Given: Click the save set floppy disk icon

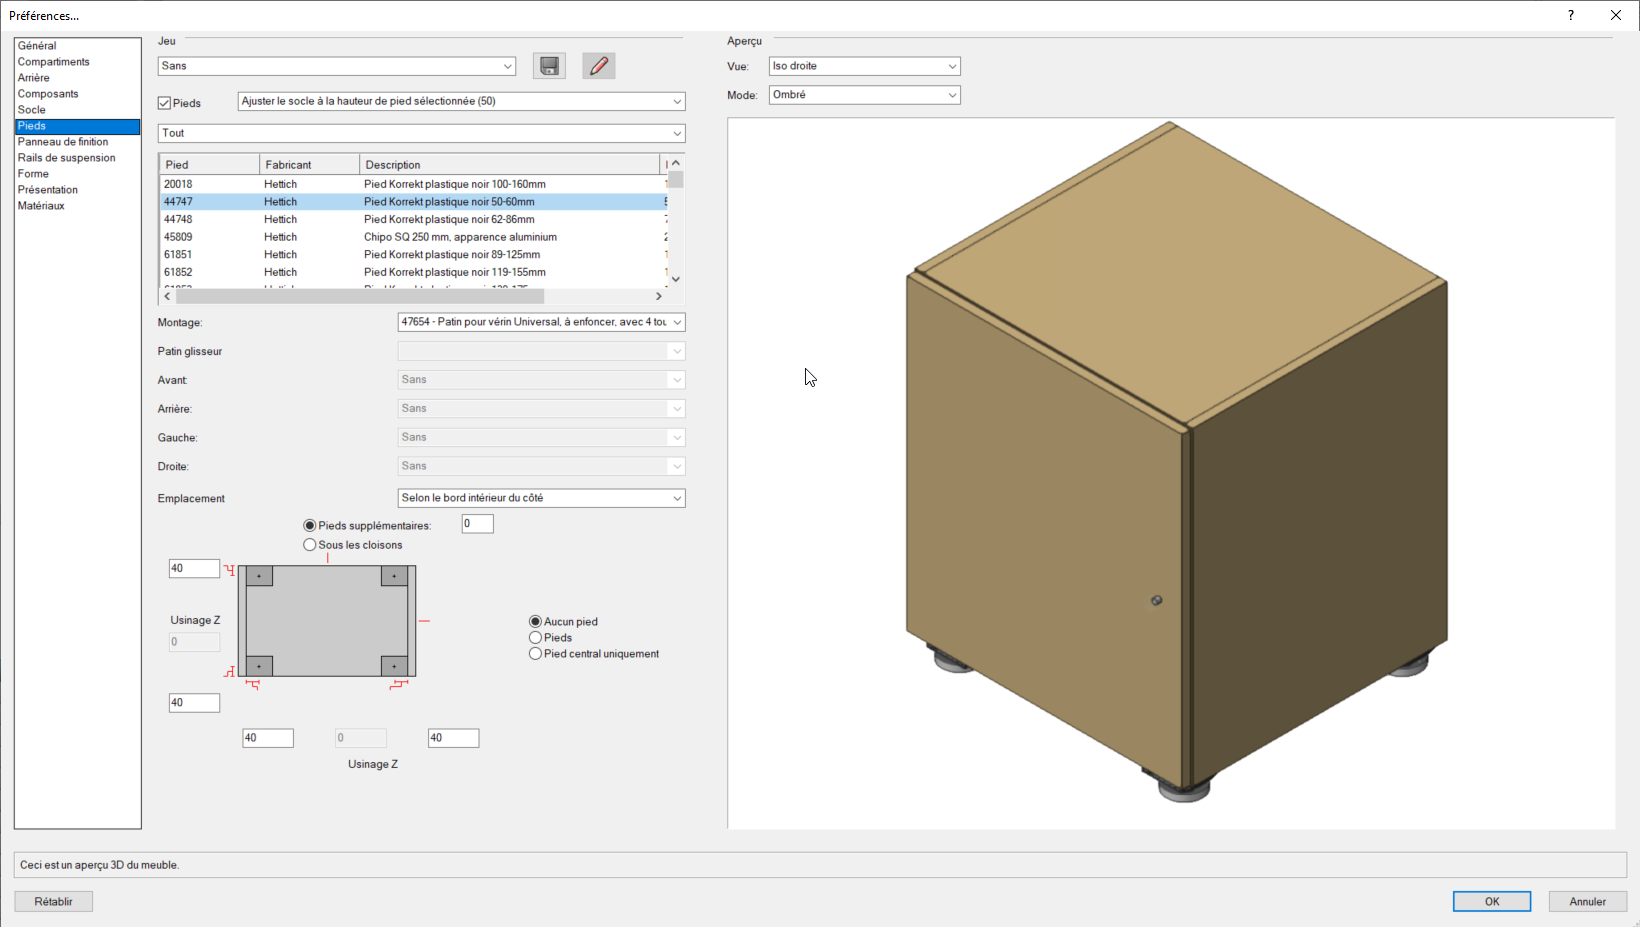Looking at the screenshot, I should [549, 66].
